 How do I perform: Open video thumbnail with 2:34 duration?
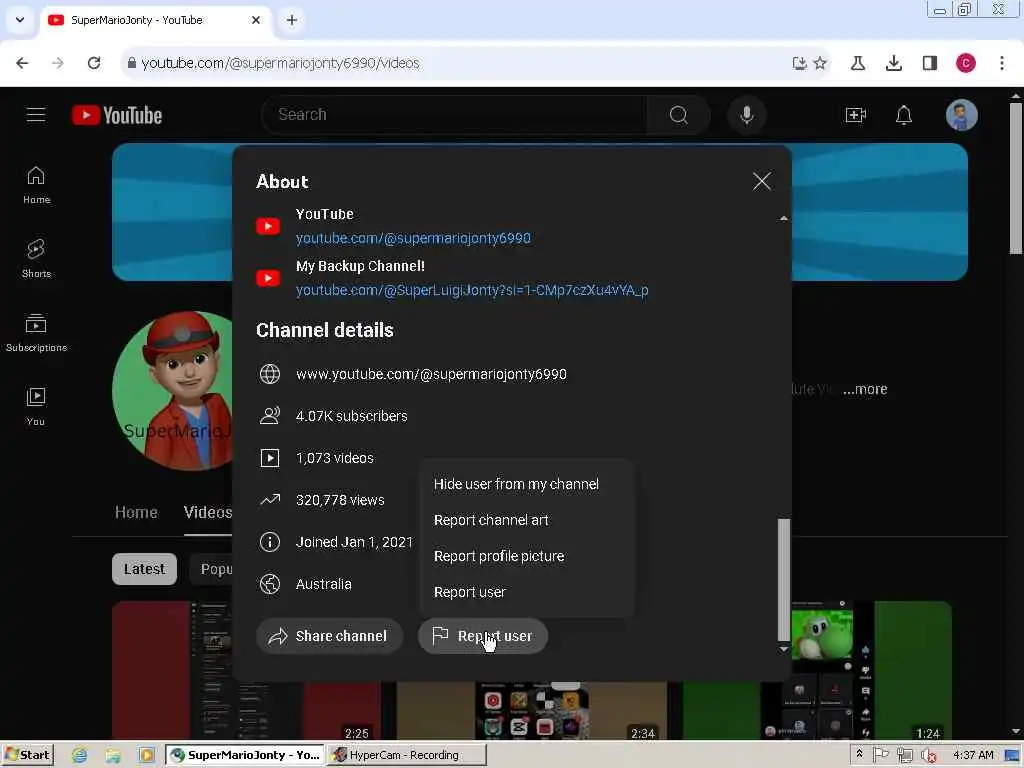coord(532,711)
